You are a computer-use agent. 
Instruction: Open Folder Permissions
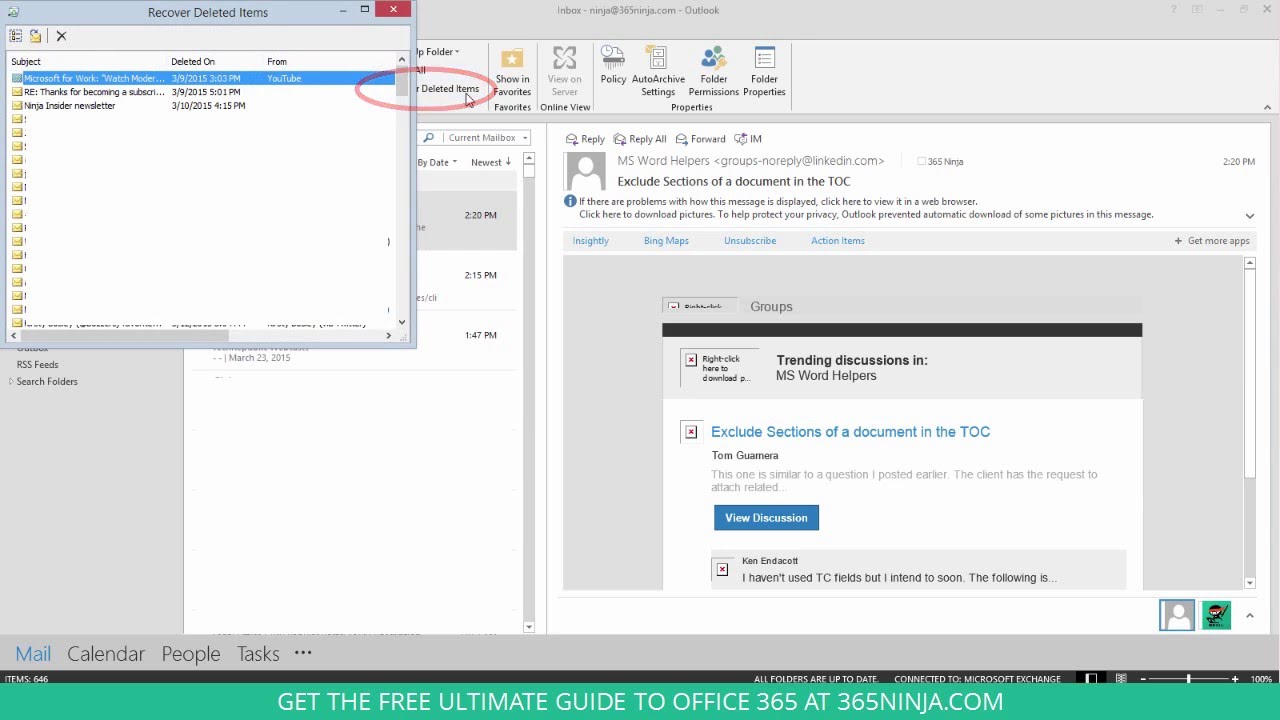coord(713,72)
